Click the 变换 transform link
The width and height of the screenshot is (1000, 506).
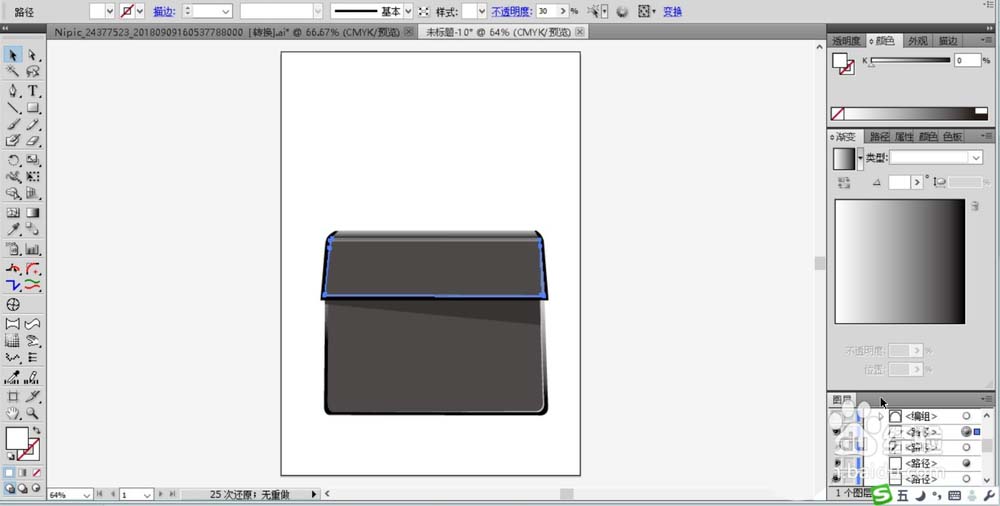coord(672,11)
